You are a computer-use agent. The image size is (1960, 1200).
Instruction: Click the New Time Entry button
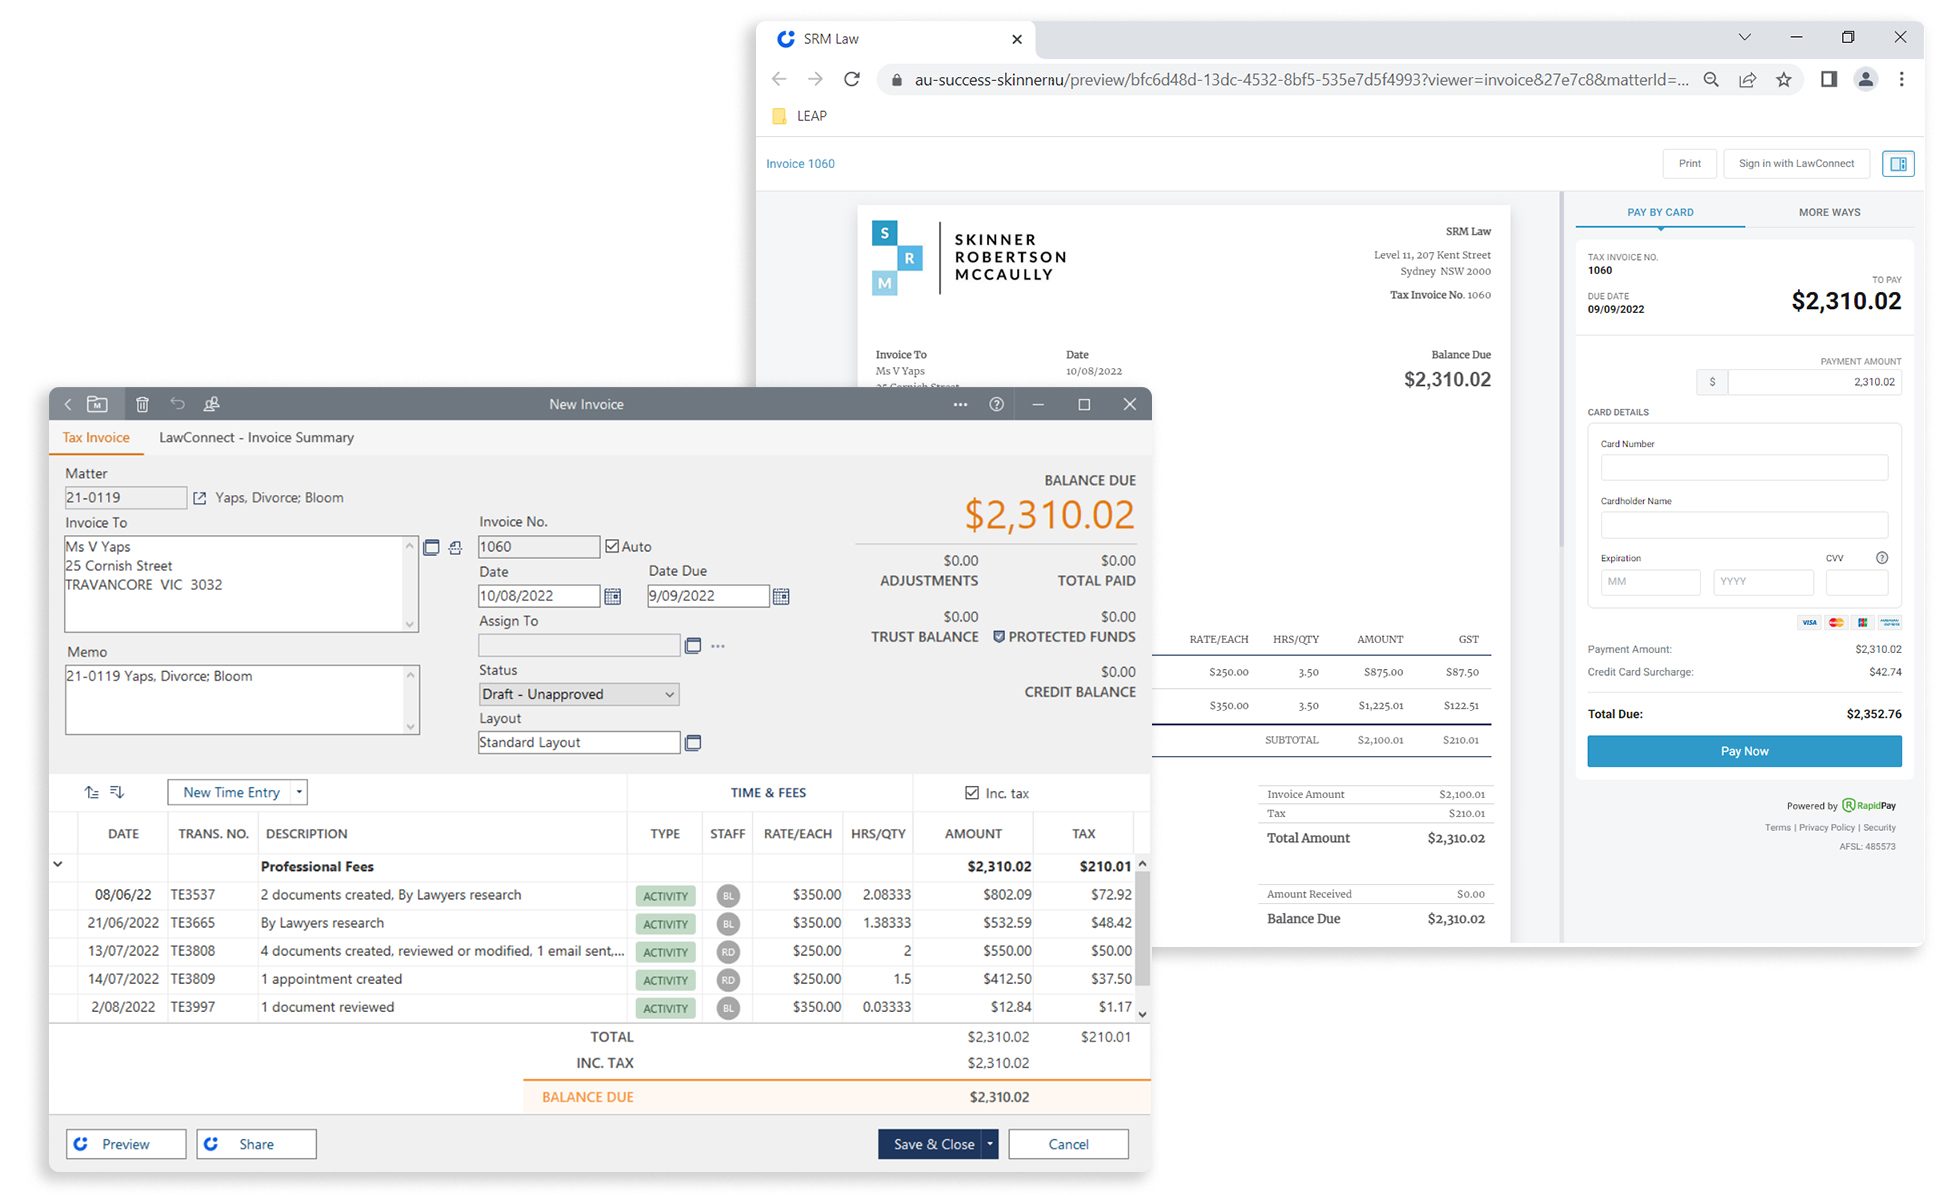coord(231,792)
